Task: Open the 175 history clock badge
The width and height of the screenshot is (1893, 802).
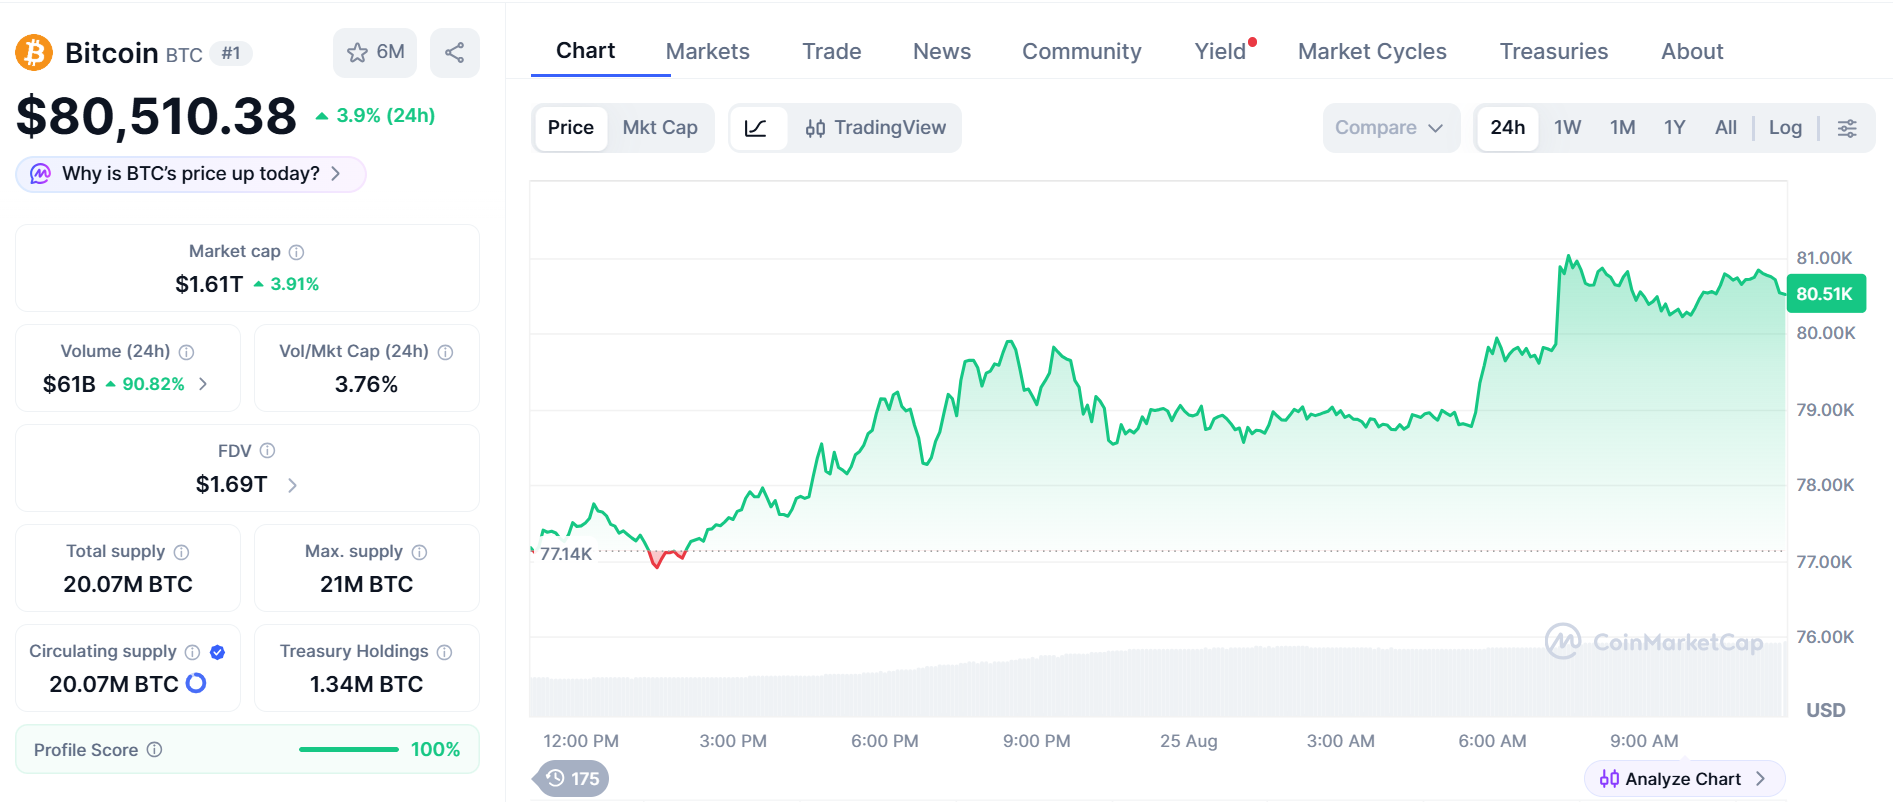Action: 571,779
